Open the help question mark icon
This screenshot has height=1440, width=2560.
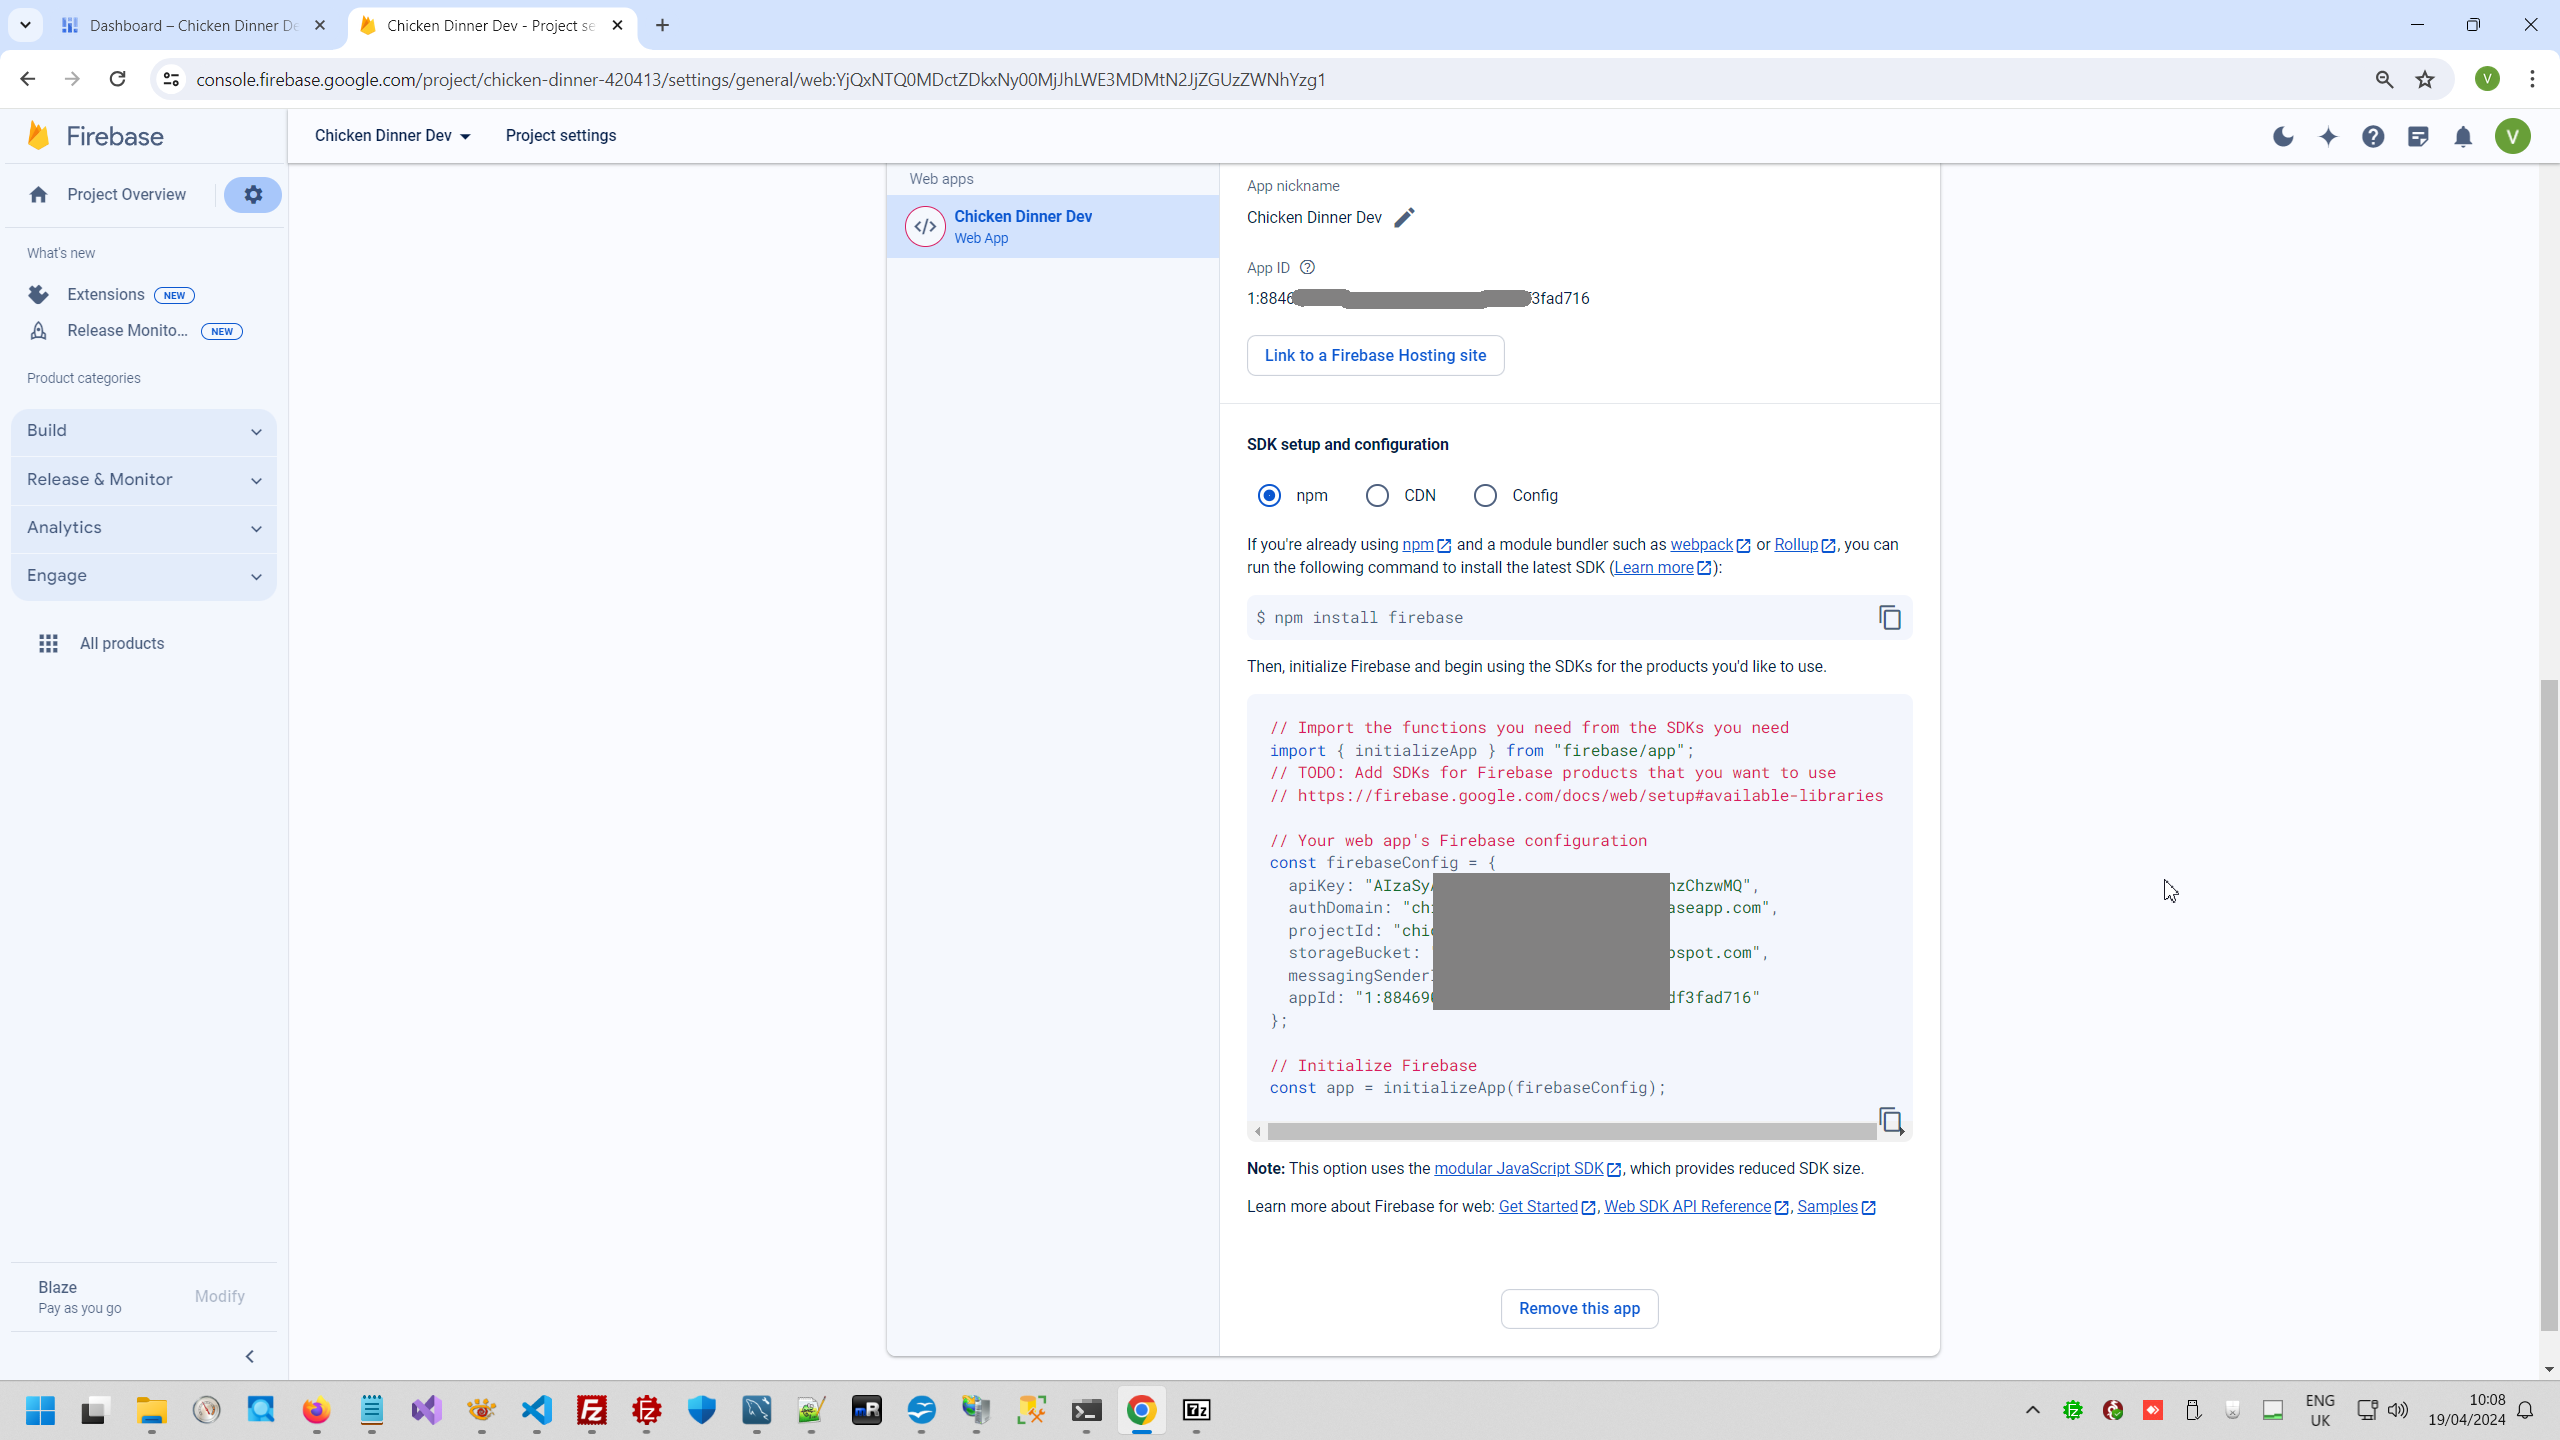pyautogui.click(x=2373, y=137)
